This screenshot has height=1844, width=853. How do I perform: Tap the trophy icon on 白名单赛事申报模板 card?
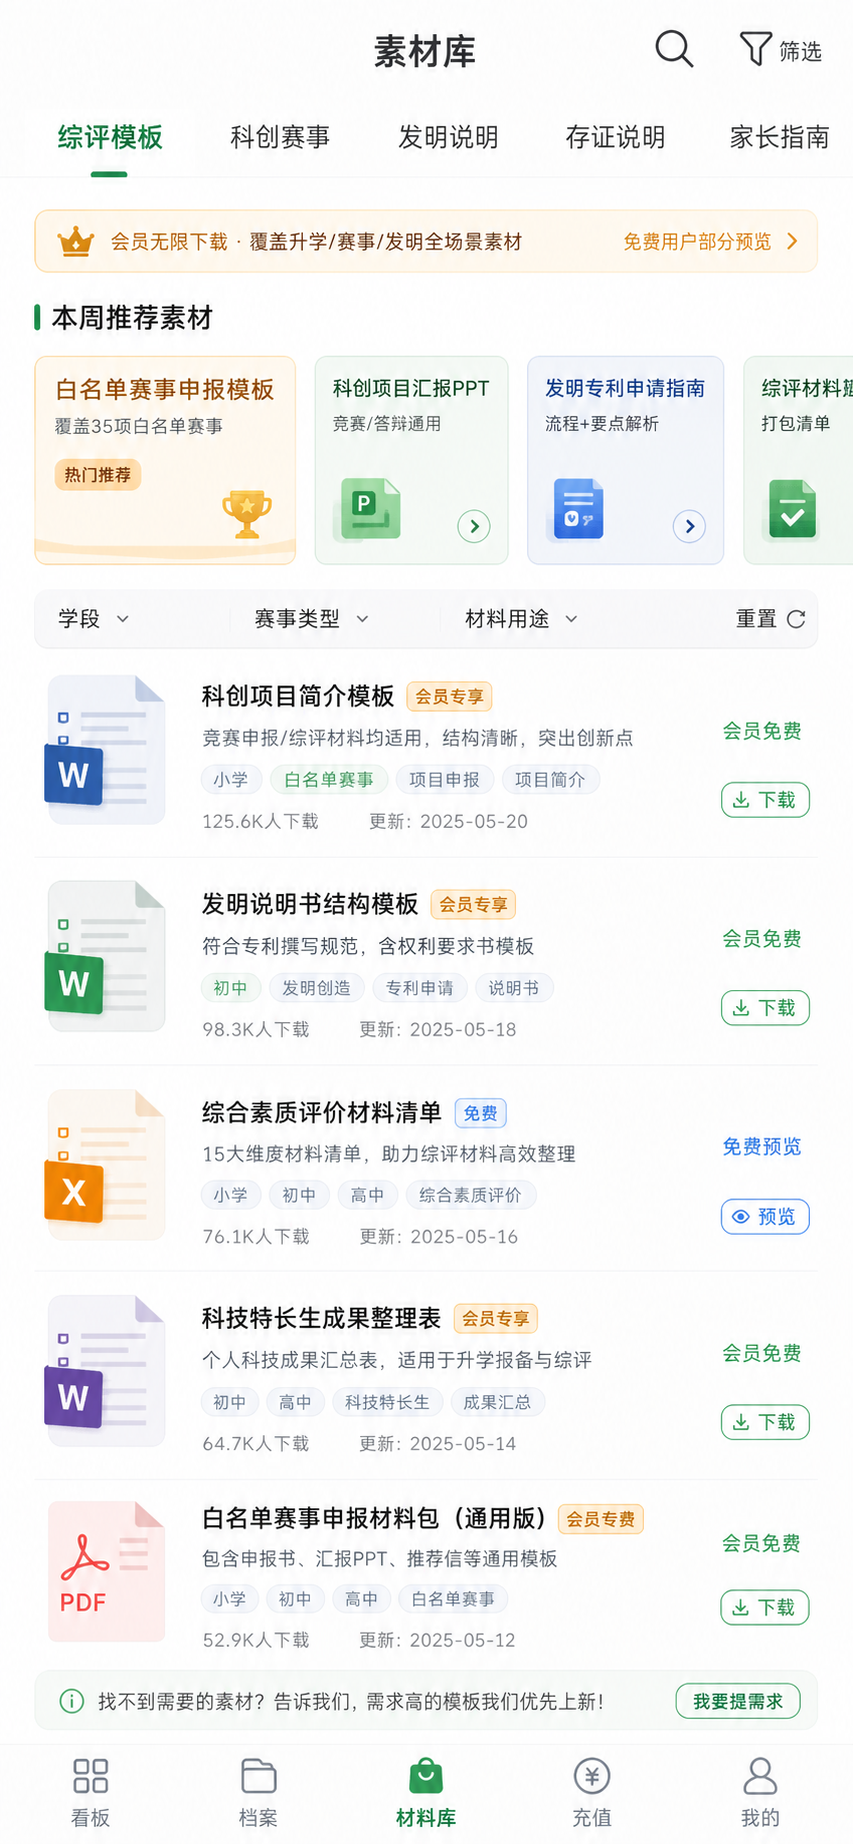coord(247,514)
